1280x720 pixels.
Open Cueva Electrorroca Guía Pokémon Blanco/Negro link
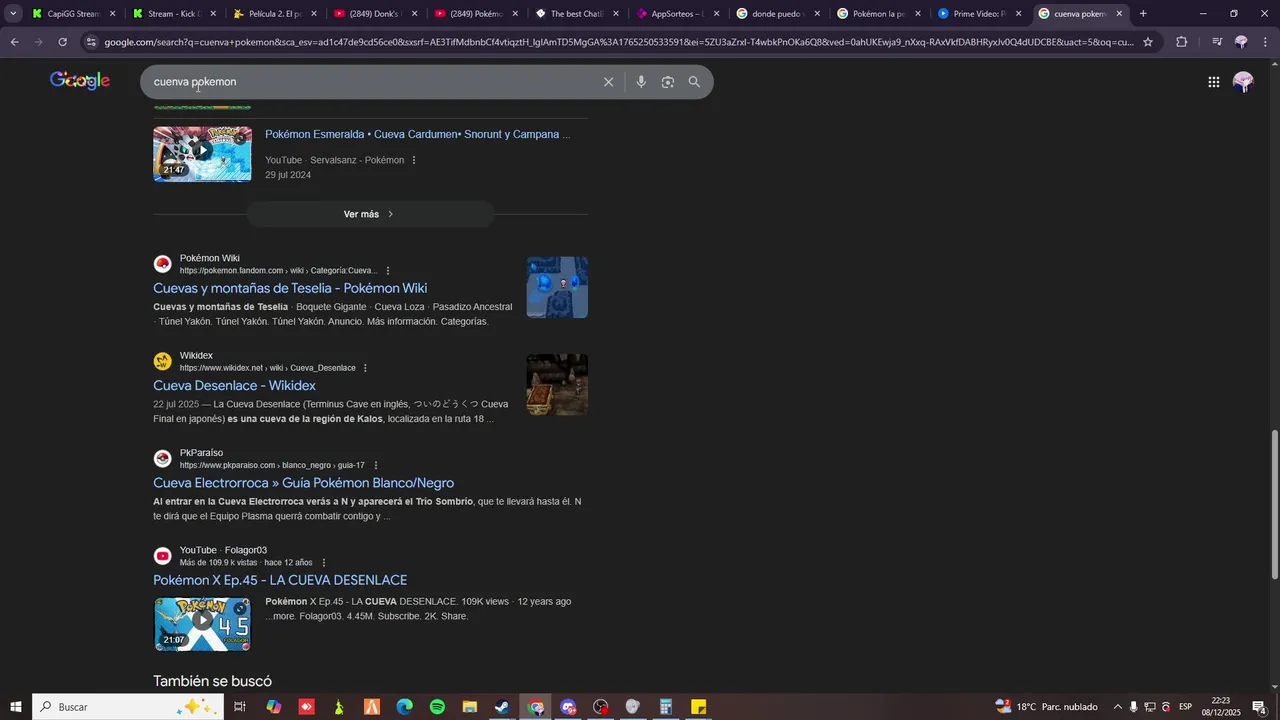303,483
